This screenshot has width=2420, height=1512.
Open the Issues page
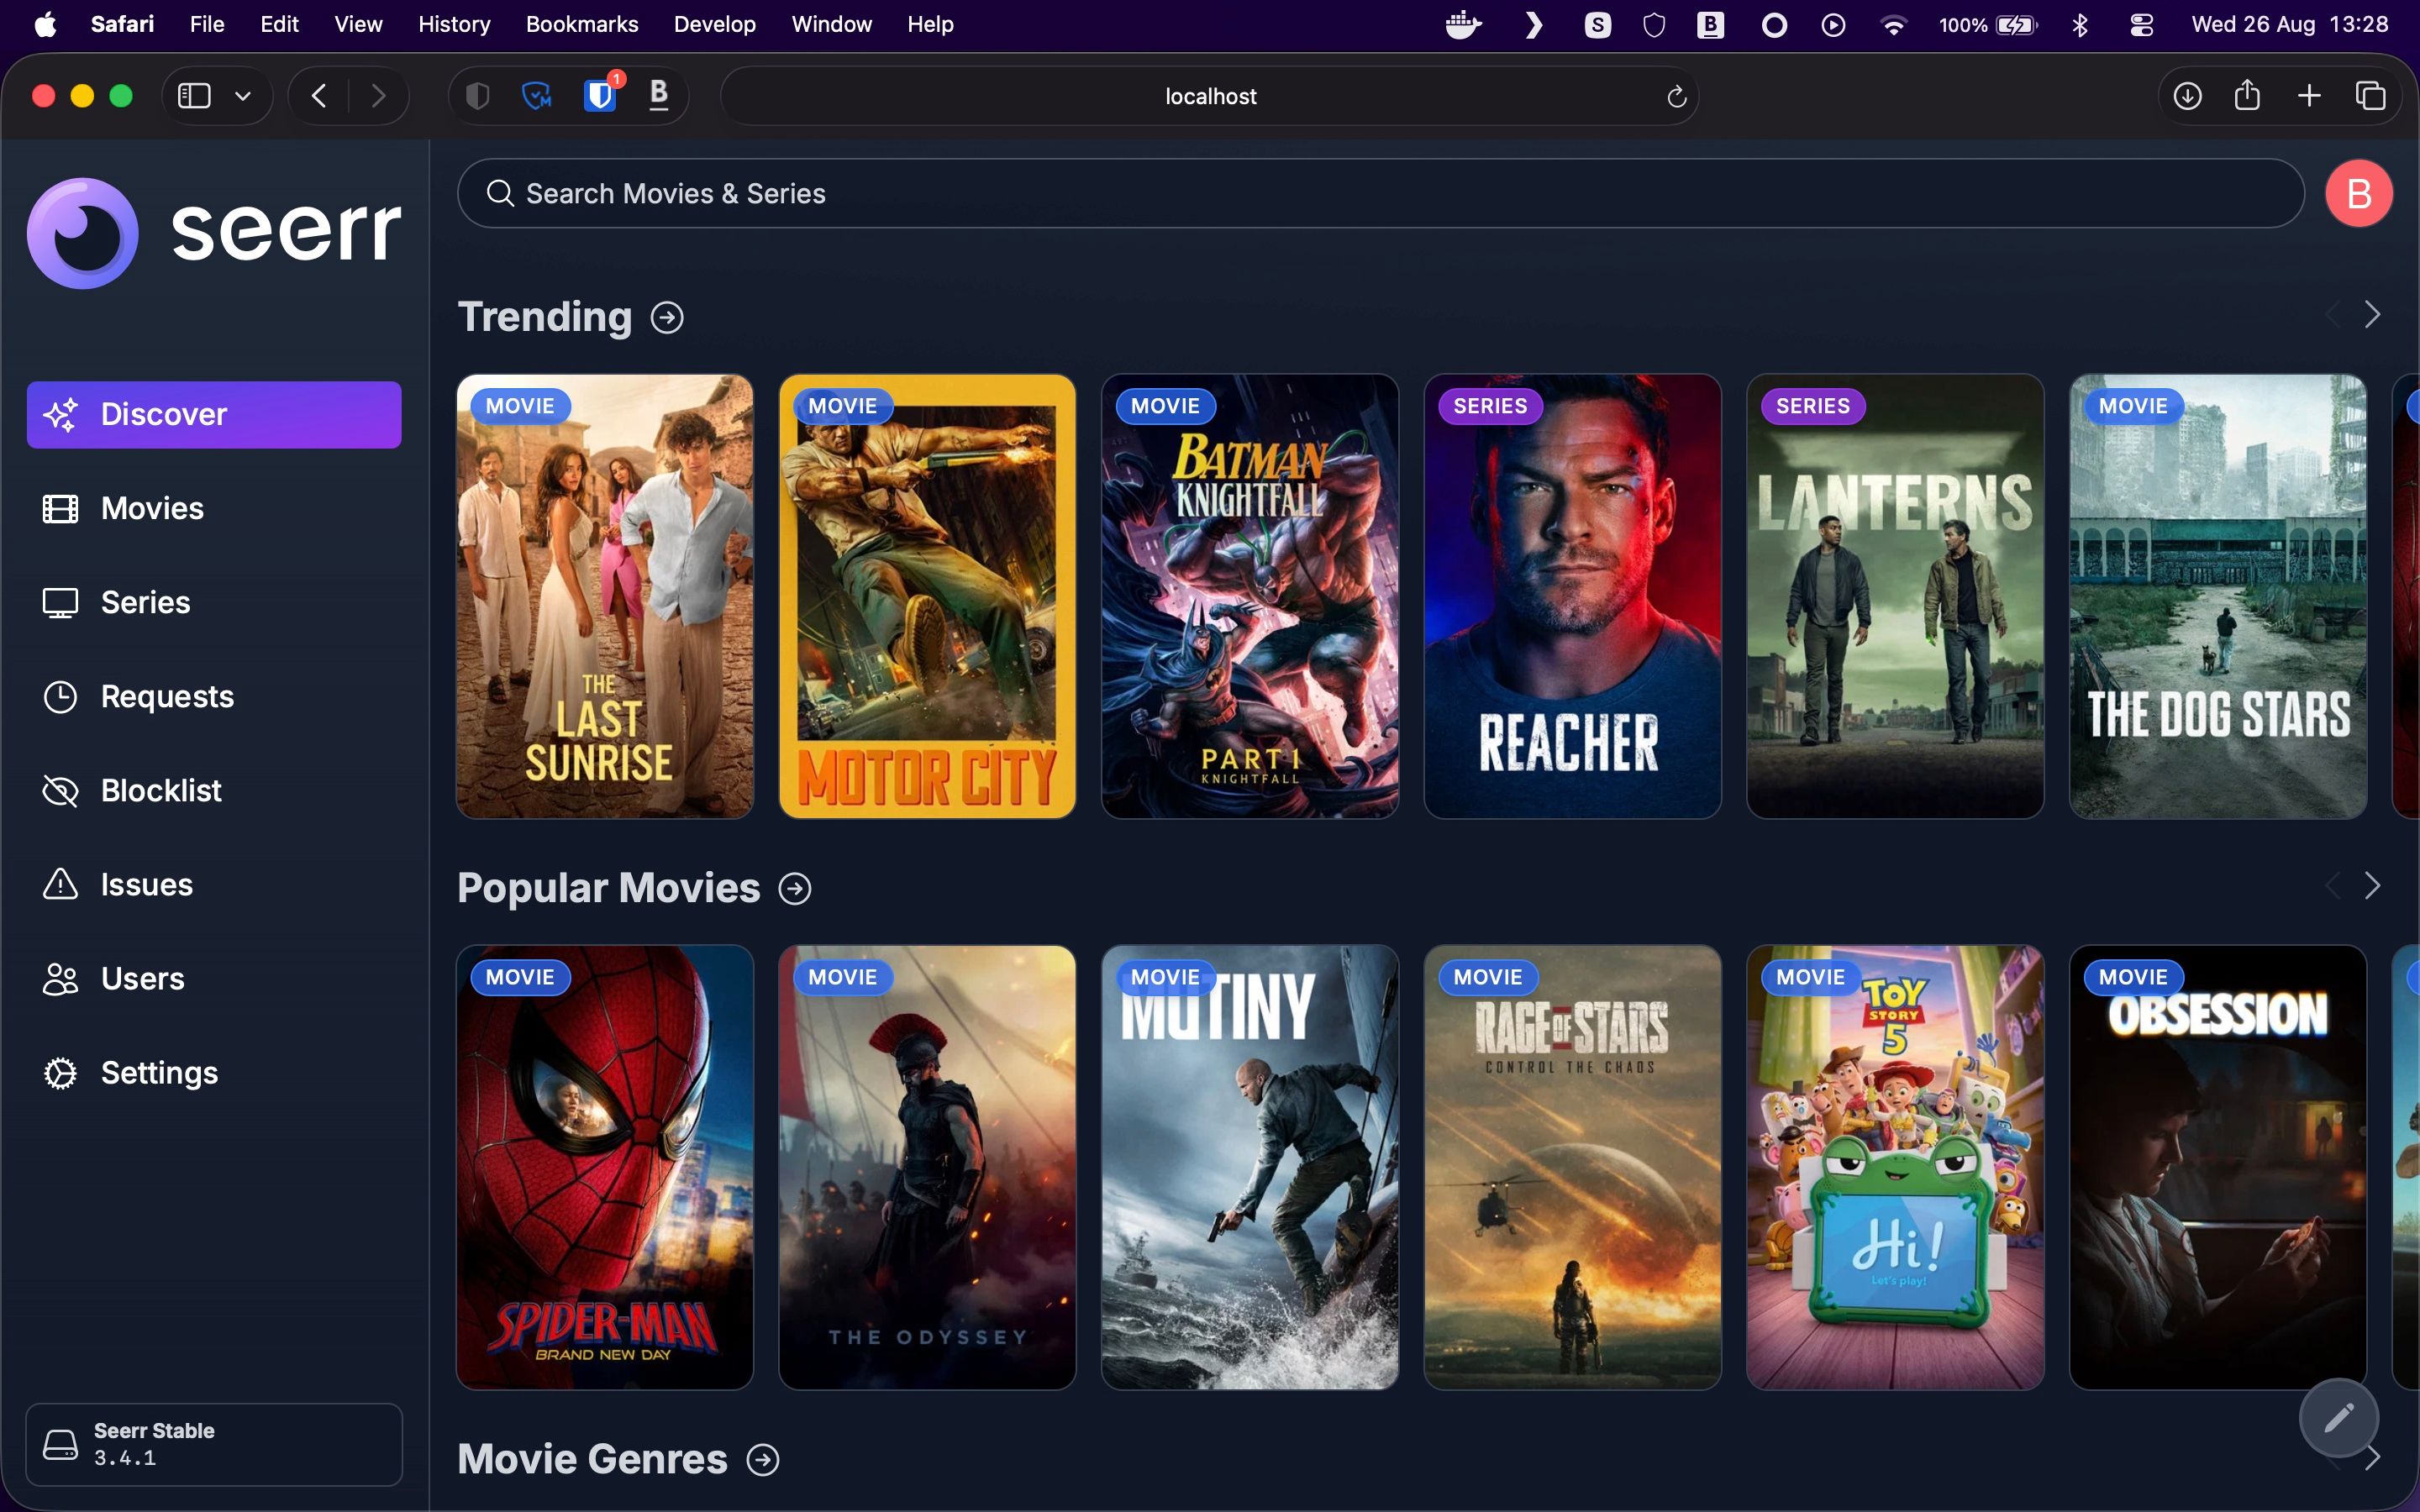(214, 884)
